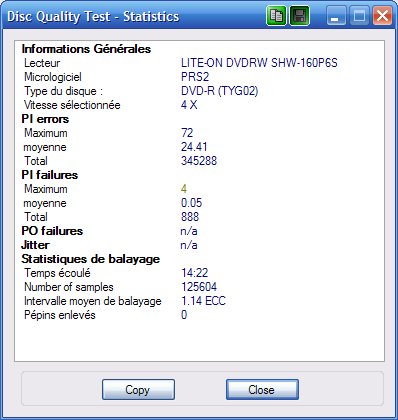
Task: Select PI errors average '24.41'
Action: (x=194, y=147)
